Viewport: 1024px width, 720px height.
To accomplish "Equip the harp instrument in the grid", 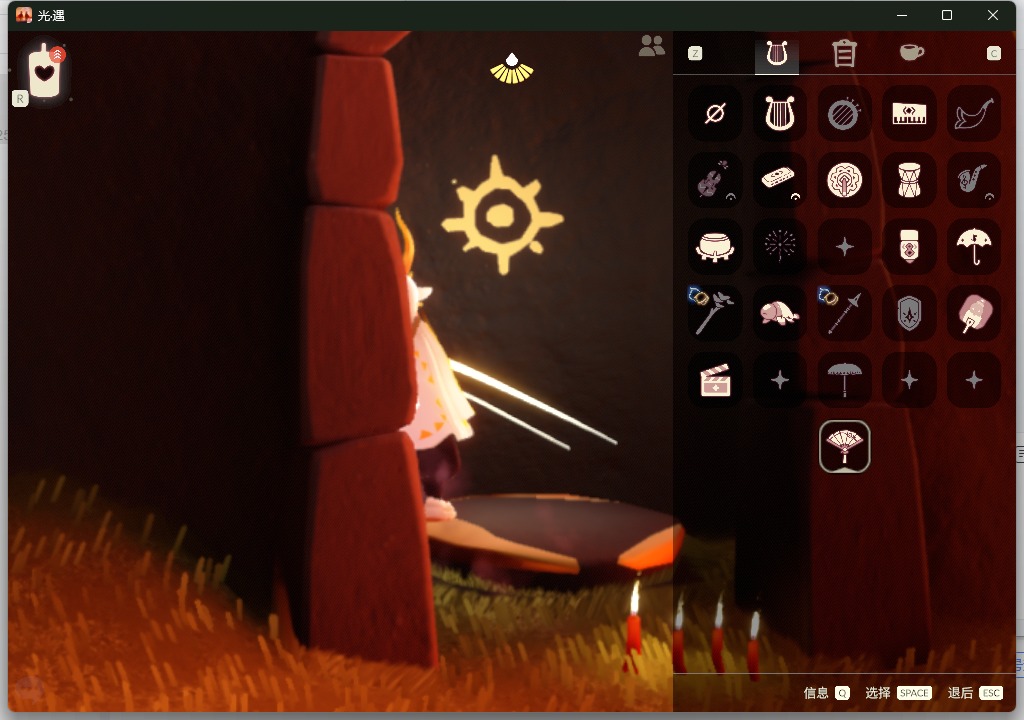I will [780, 114].
